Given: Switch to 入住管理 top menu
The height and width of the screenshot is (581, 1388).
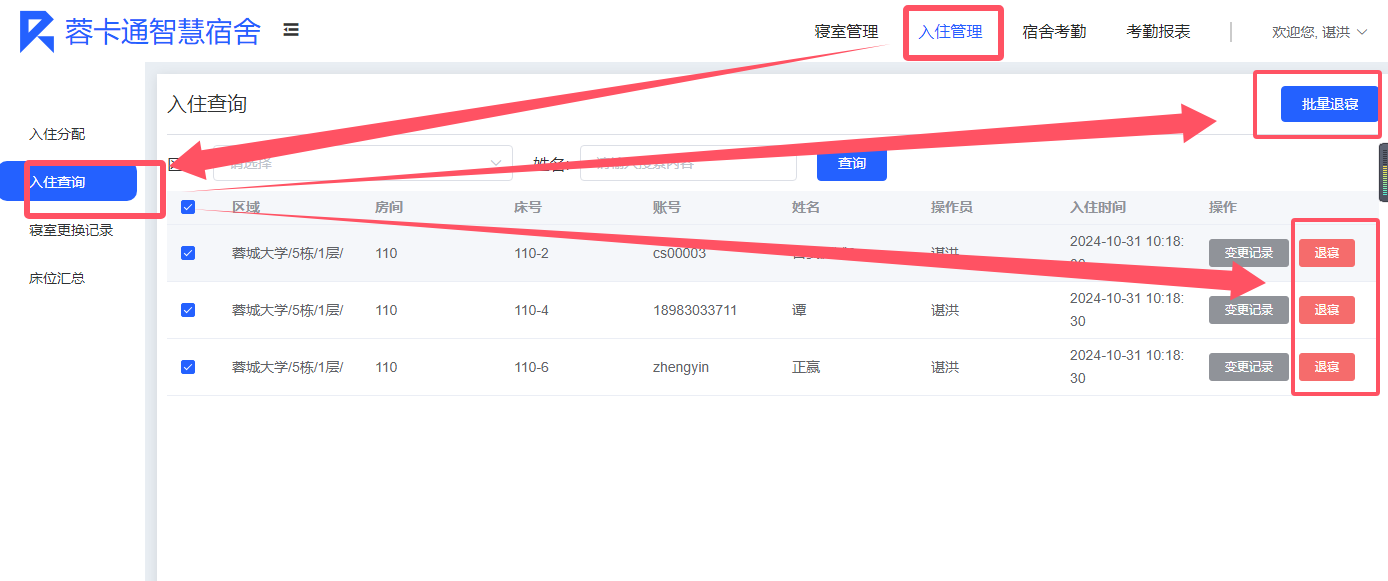Looking at the screenshot, I should pyautogui.click(x=951, y=32).
